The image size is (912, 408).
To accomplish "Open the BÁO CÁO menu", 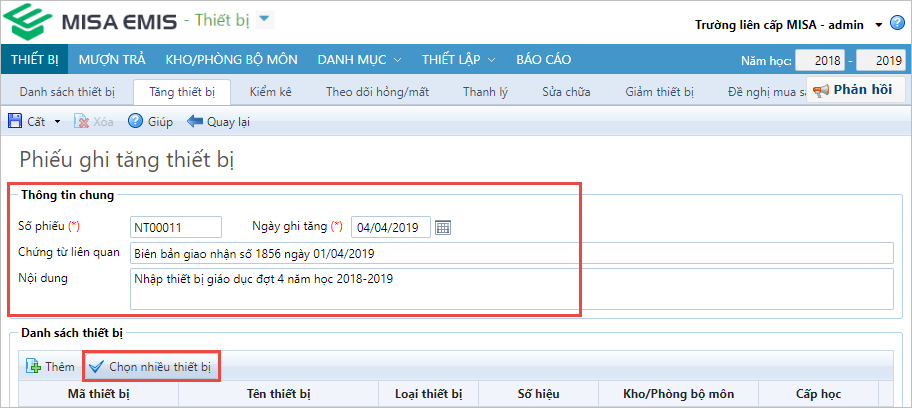I will pyautogui.click(x=543, y=59).
